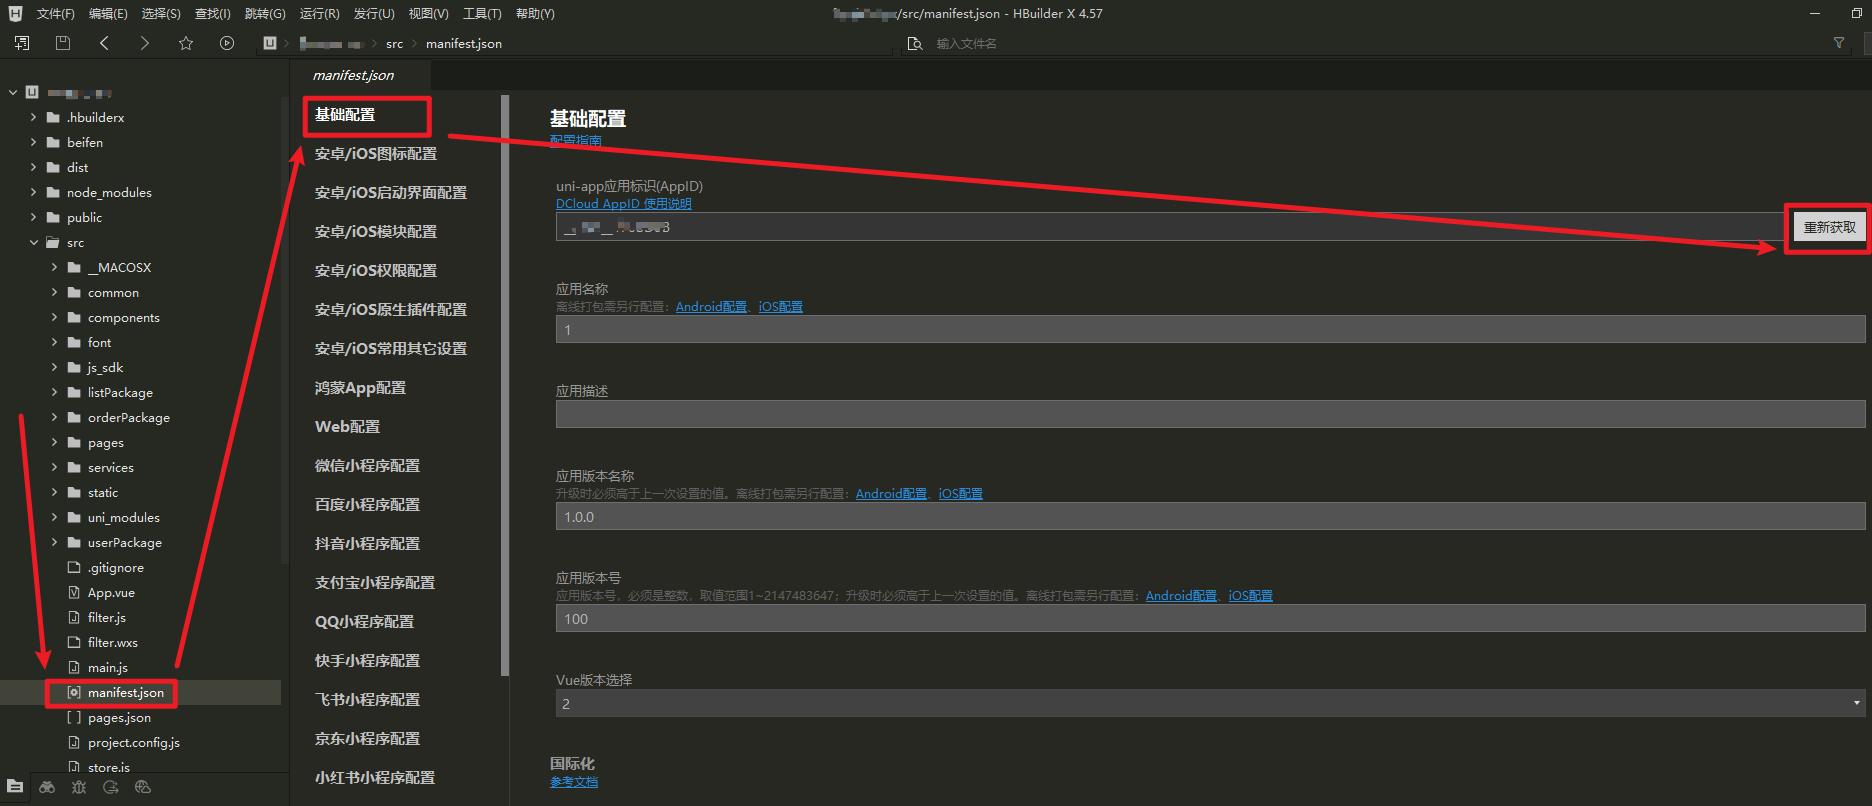This screenshot has width=1872, height=806.
Task: Click the file search icon beside filename input
Action: 914,44
